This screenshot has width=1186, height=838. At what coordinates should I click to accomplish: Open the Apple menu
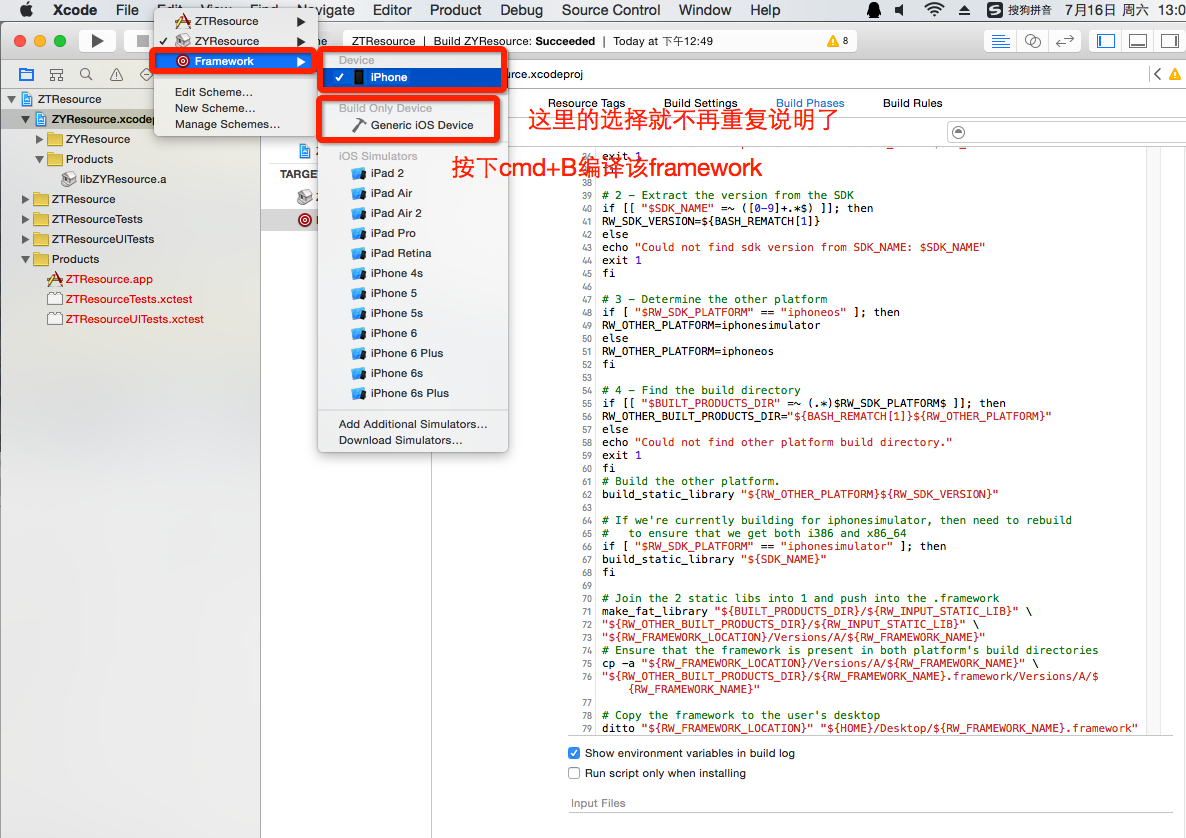(x=26, y=10)
